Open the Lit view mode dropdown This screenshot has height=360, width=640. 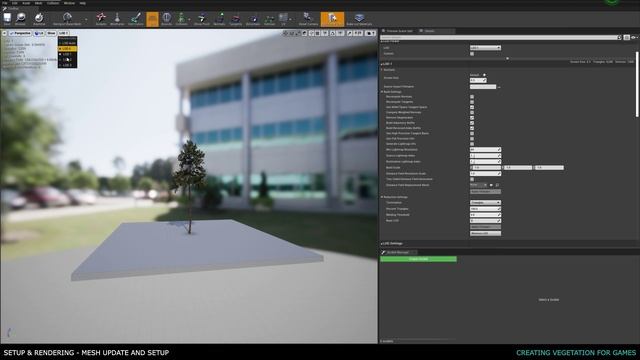(39, 33)
